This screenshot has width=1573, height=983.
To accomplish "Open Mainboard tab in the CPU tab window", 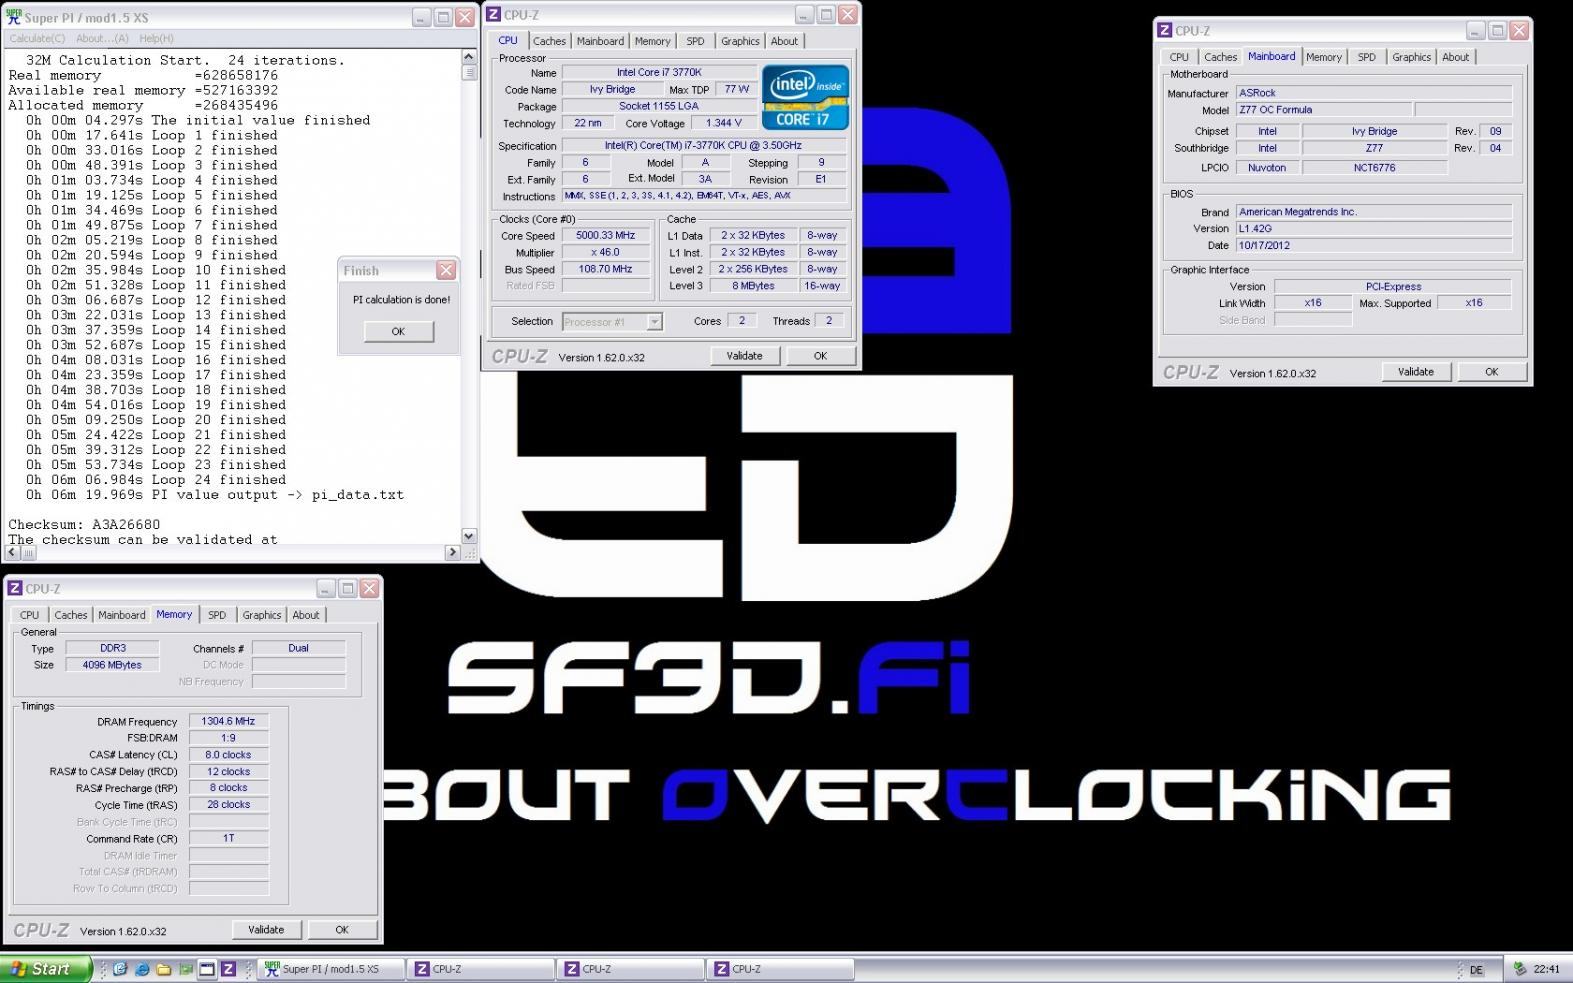I will tap(600, 41).
